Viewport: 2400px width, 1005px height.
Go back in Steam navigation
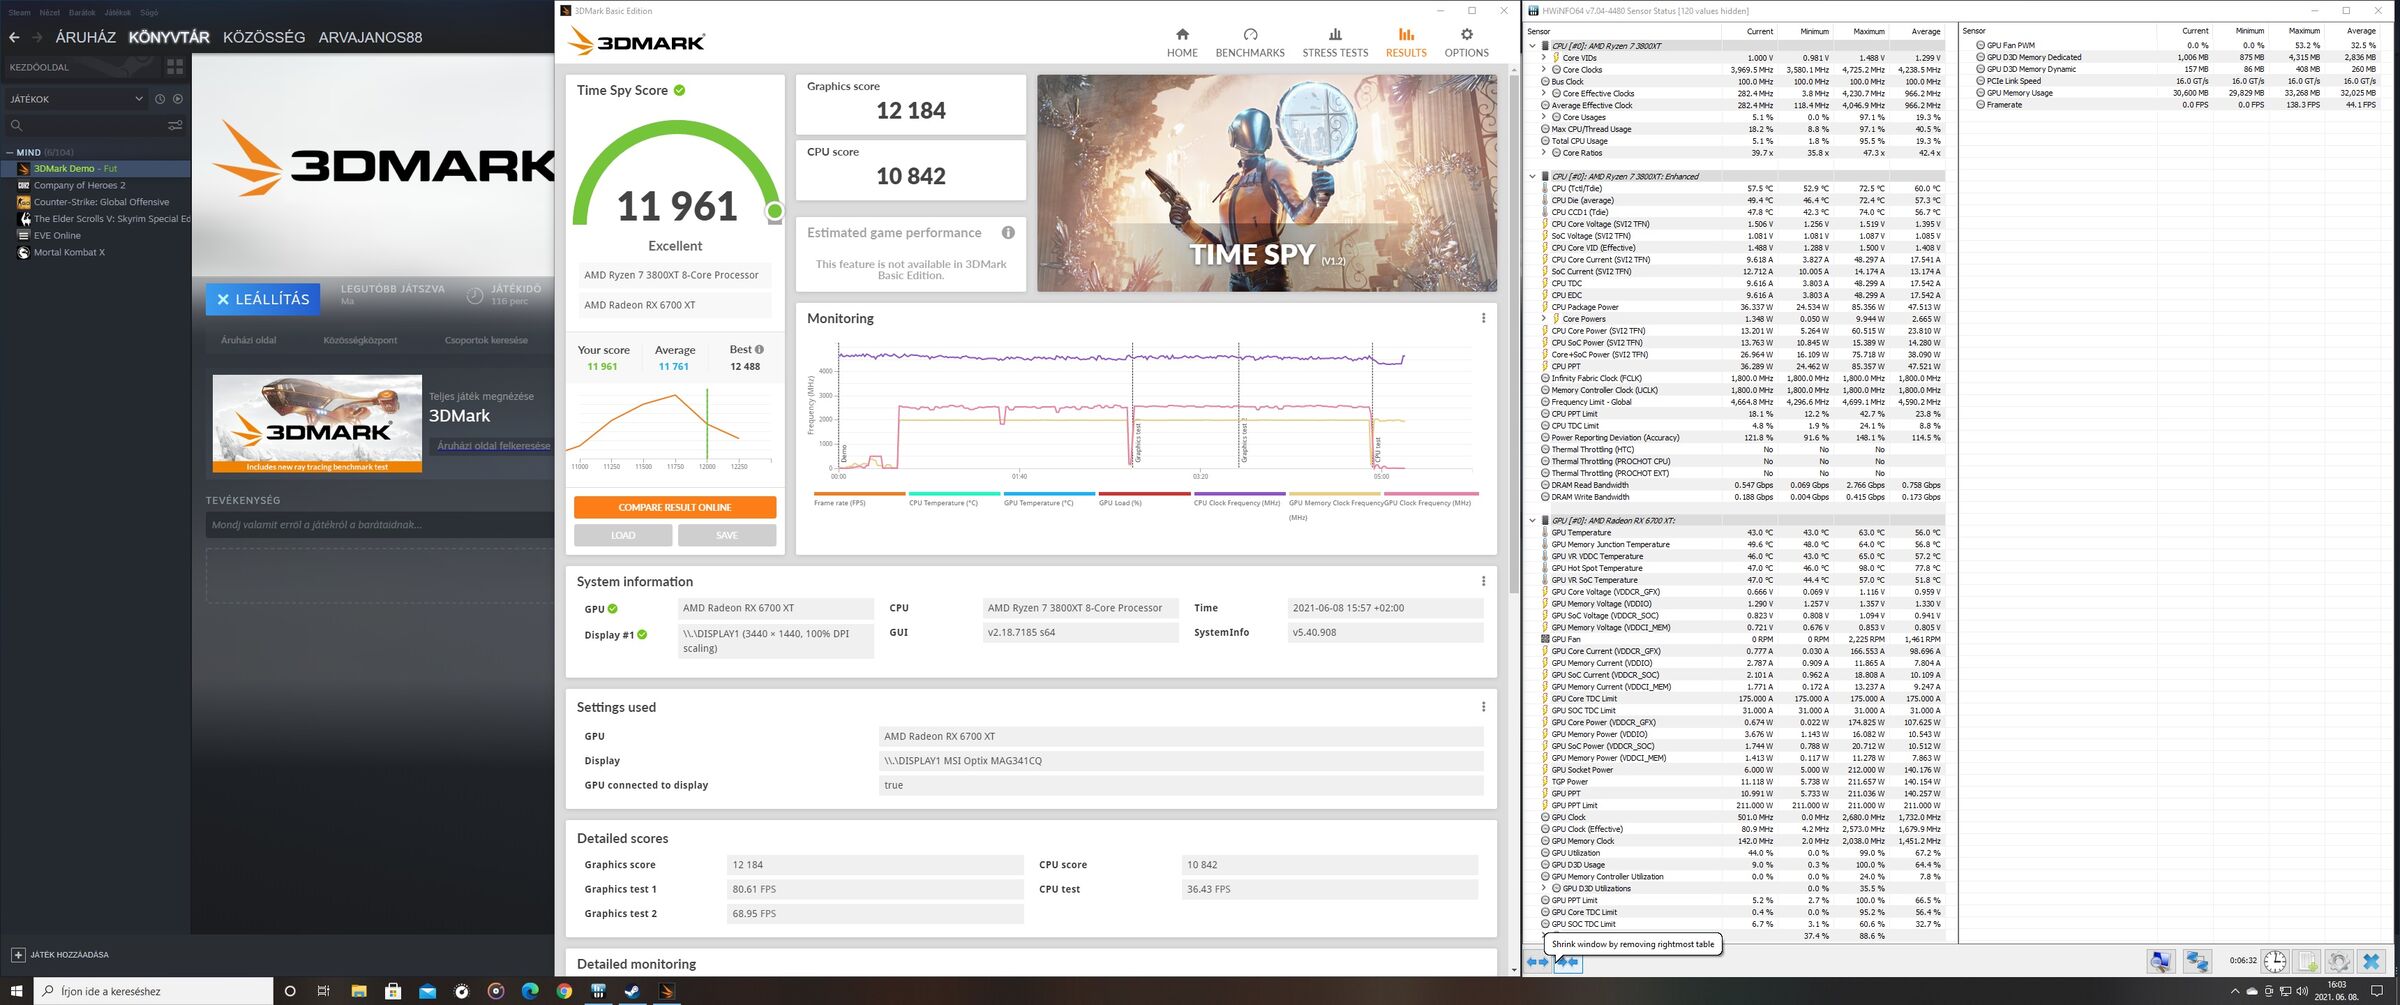click(14, 37)
